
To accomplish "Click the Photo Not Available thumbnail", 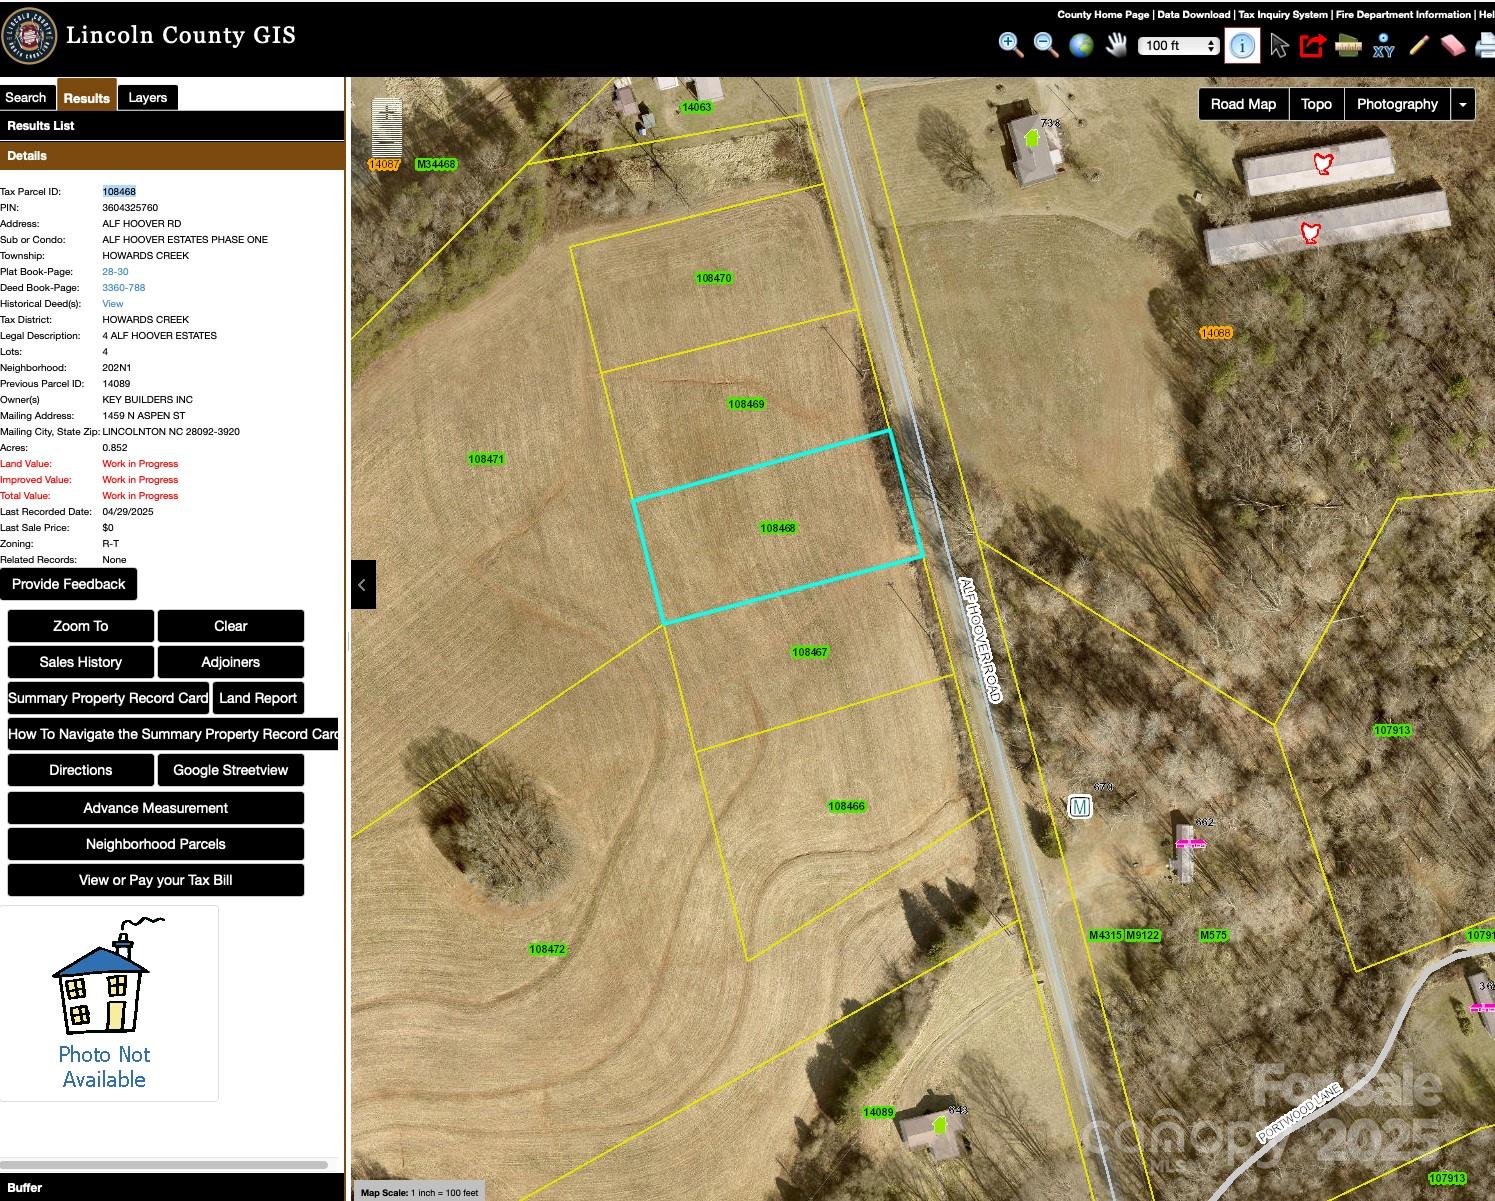I will [109, 1003].
